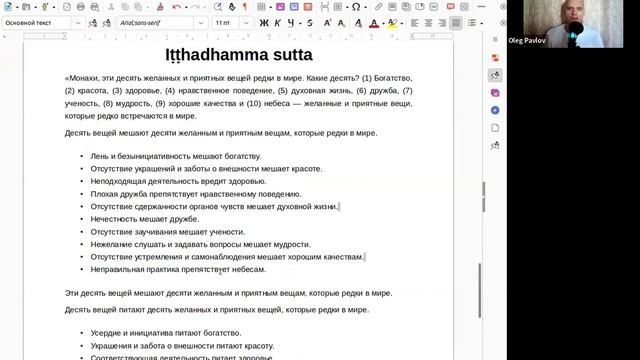Viewport: 640px width, 360px height.
Task: Export directly as PDF icon
Action: (x=67, y=7)
